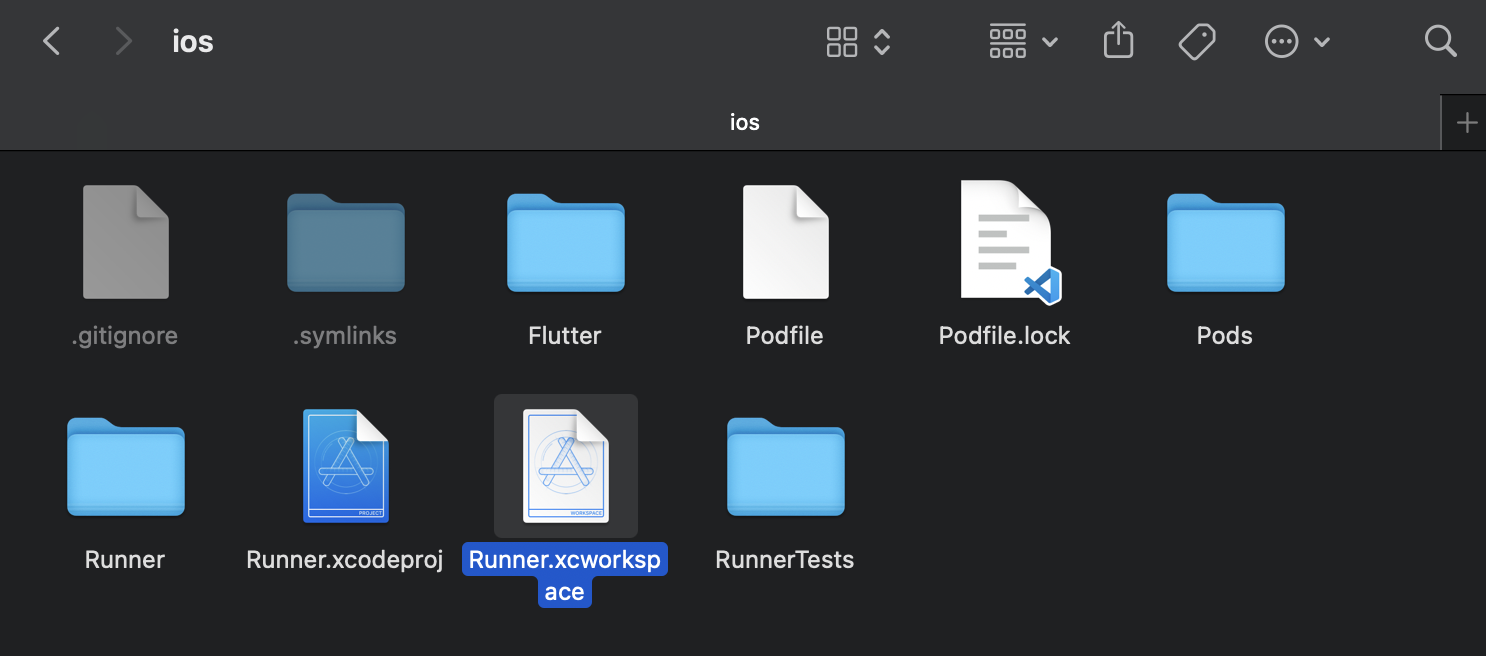Click the Runner.xcodeproj file name
1486x656 pixels.
coord(345,560)
